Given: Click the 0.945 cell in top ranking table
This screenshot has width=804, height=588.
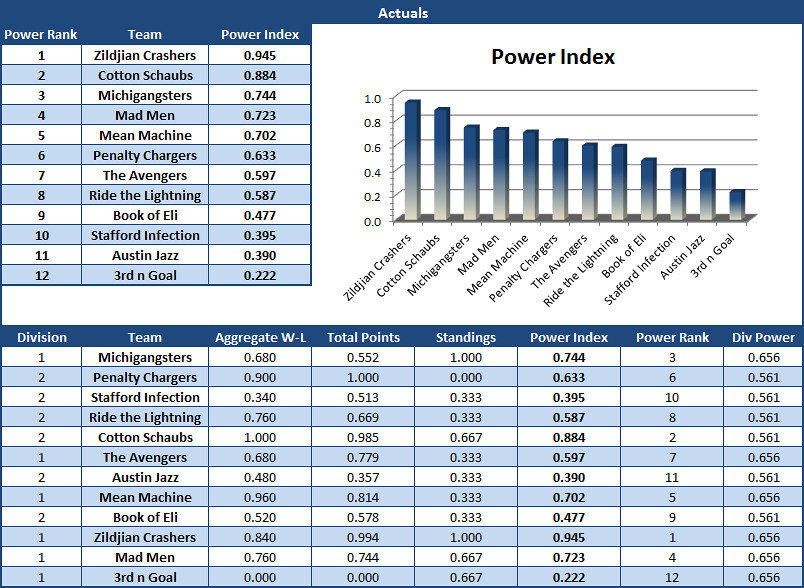Looking at the screenshot, I should click(260, 55).
